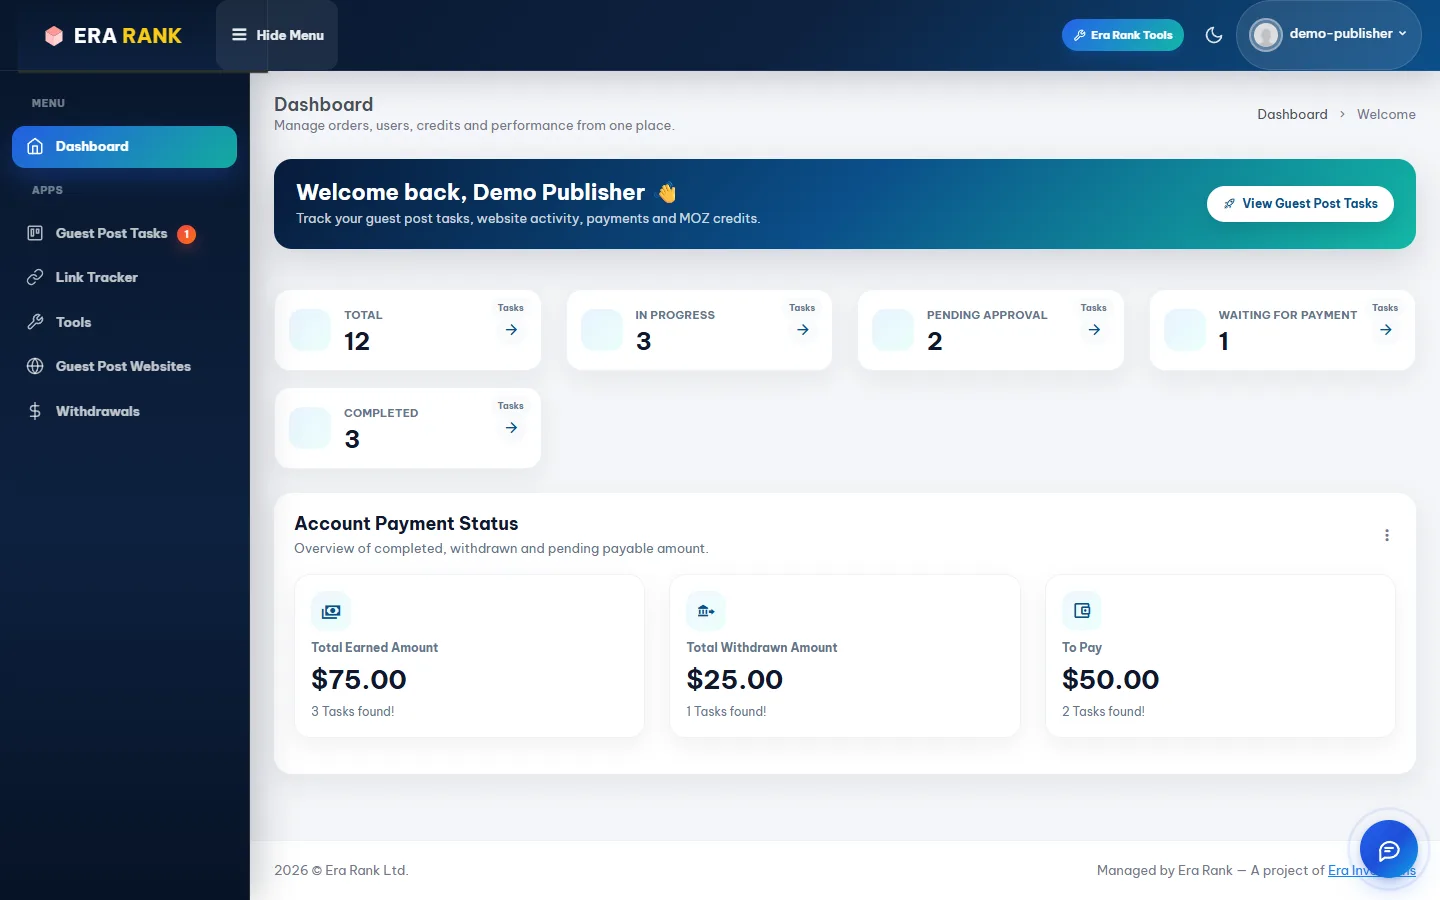
Task: Click the $25.00 withdrawn amount
Action: click(x=735, y=680)
